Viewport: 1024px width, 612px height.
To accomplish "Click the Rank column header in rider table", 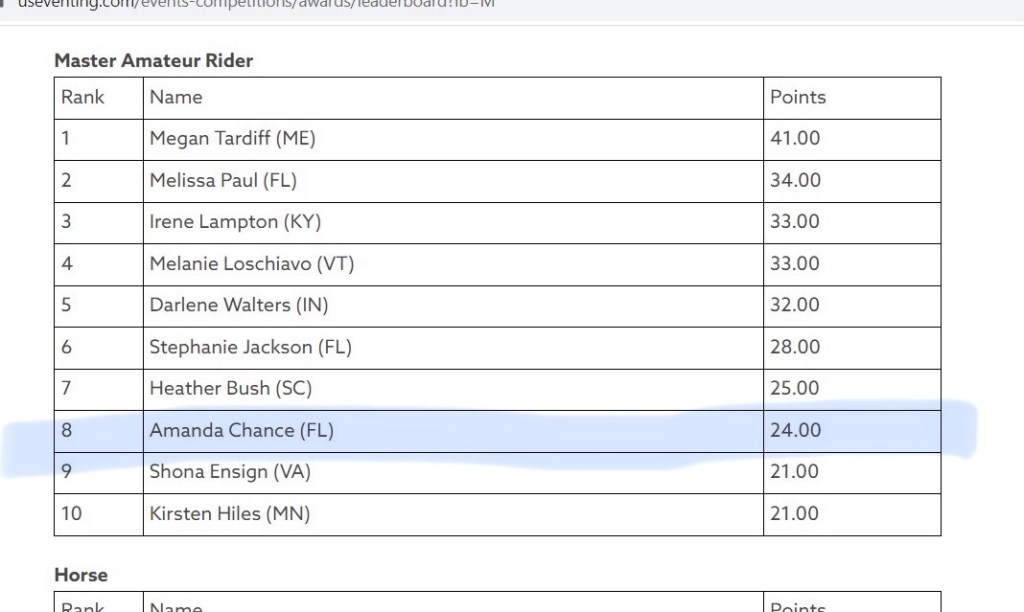I will pyautogui.click(x=83, y=97).
